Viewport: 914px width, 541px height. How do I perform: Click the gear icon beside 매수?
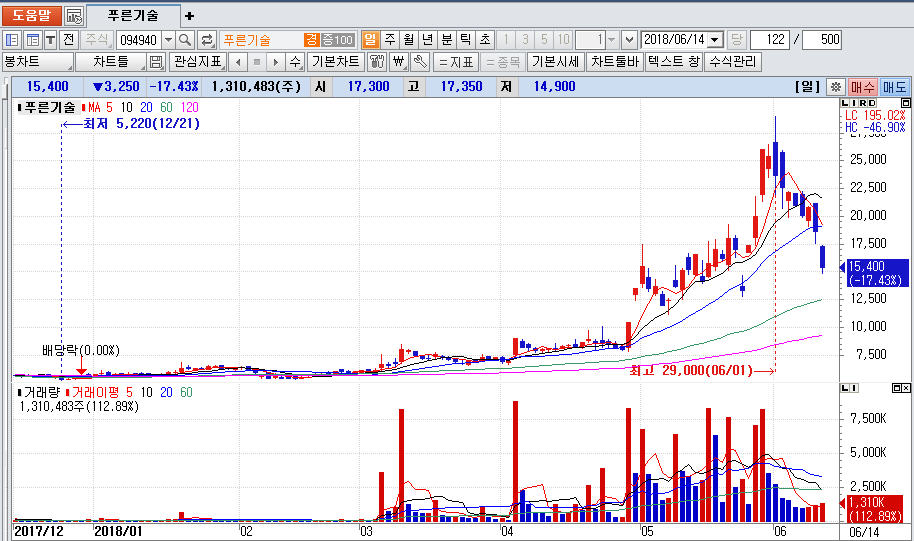(x=836, y=87)
